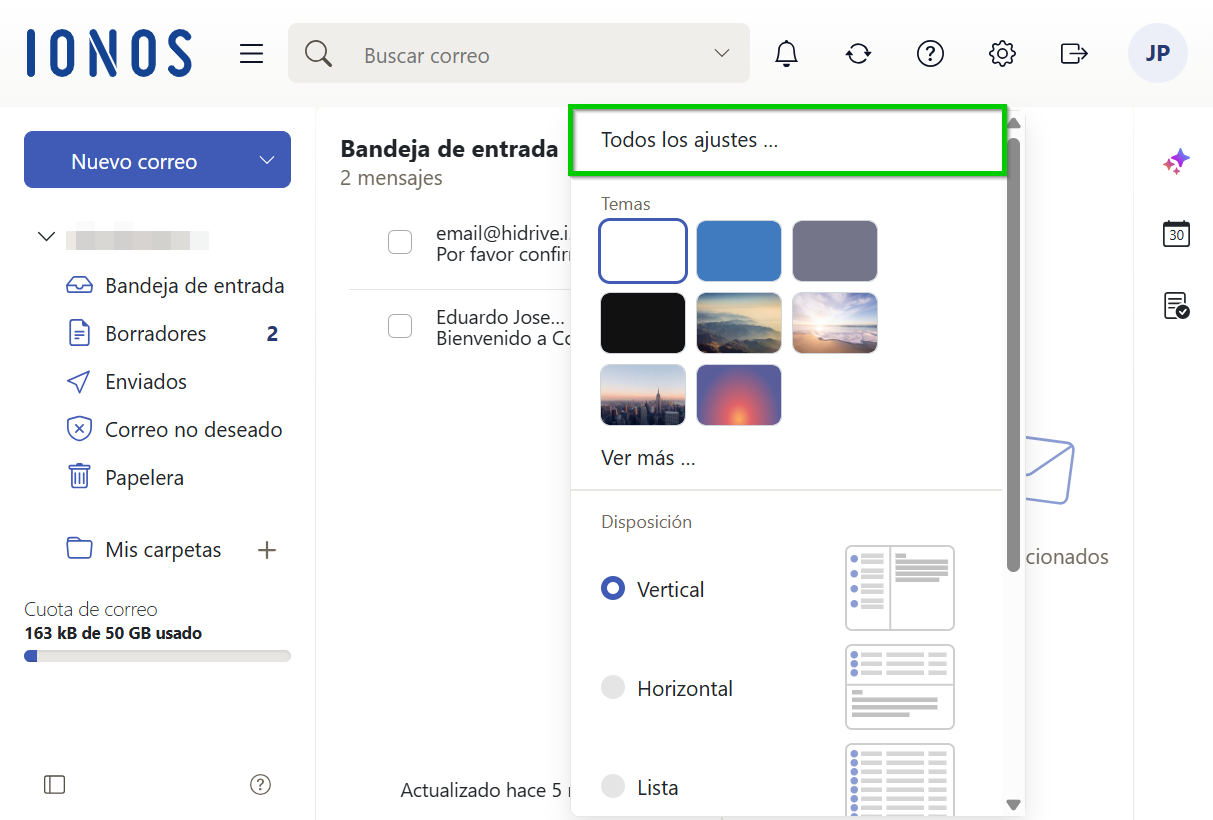Select the dark black theme swatch
Screen dimensions: 1213x820
(x=642, y=322)
